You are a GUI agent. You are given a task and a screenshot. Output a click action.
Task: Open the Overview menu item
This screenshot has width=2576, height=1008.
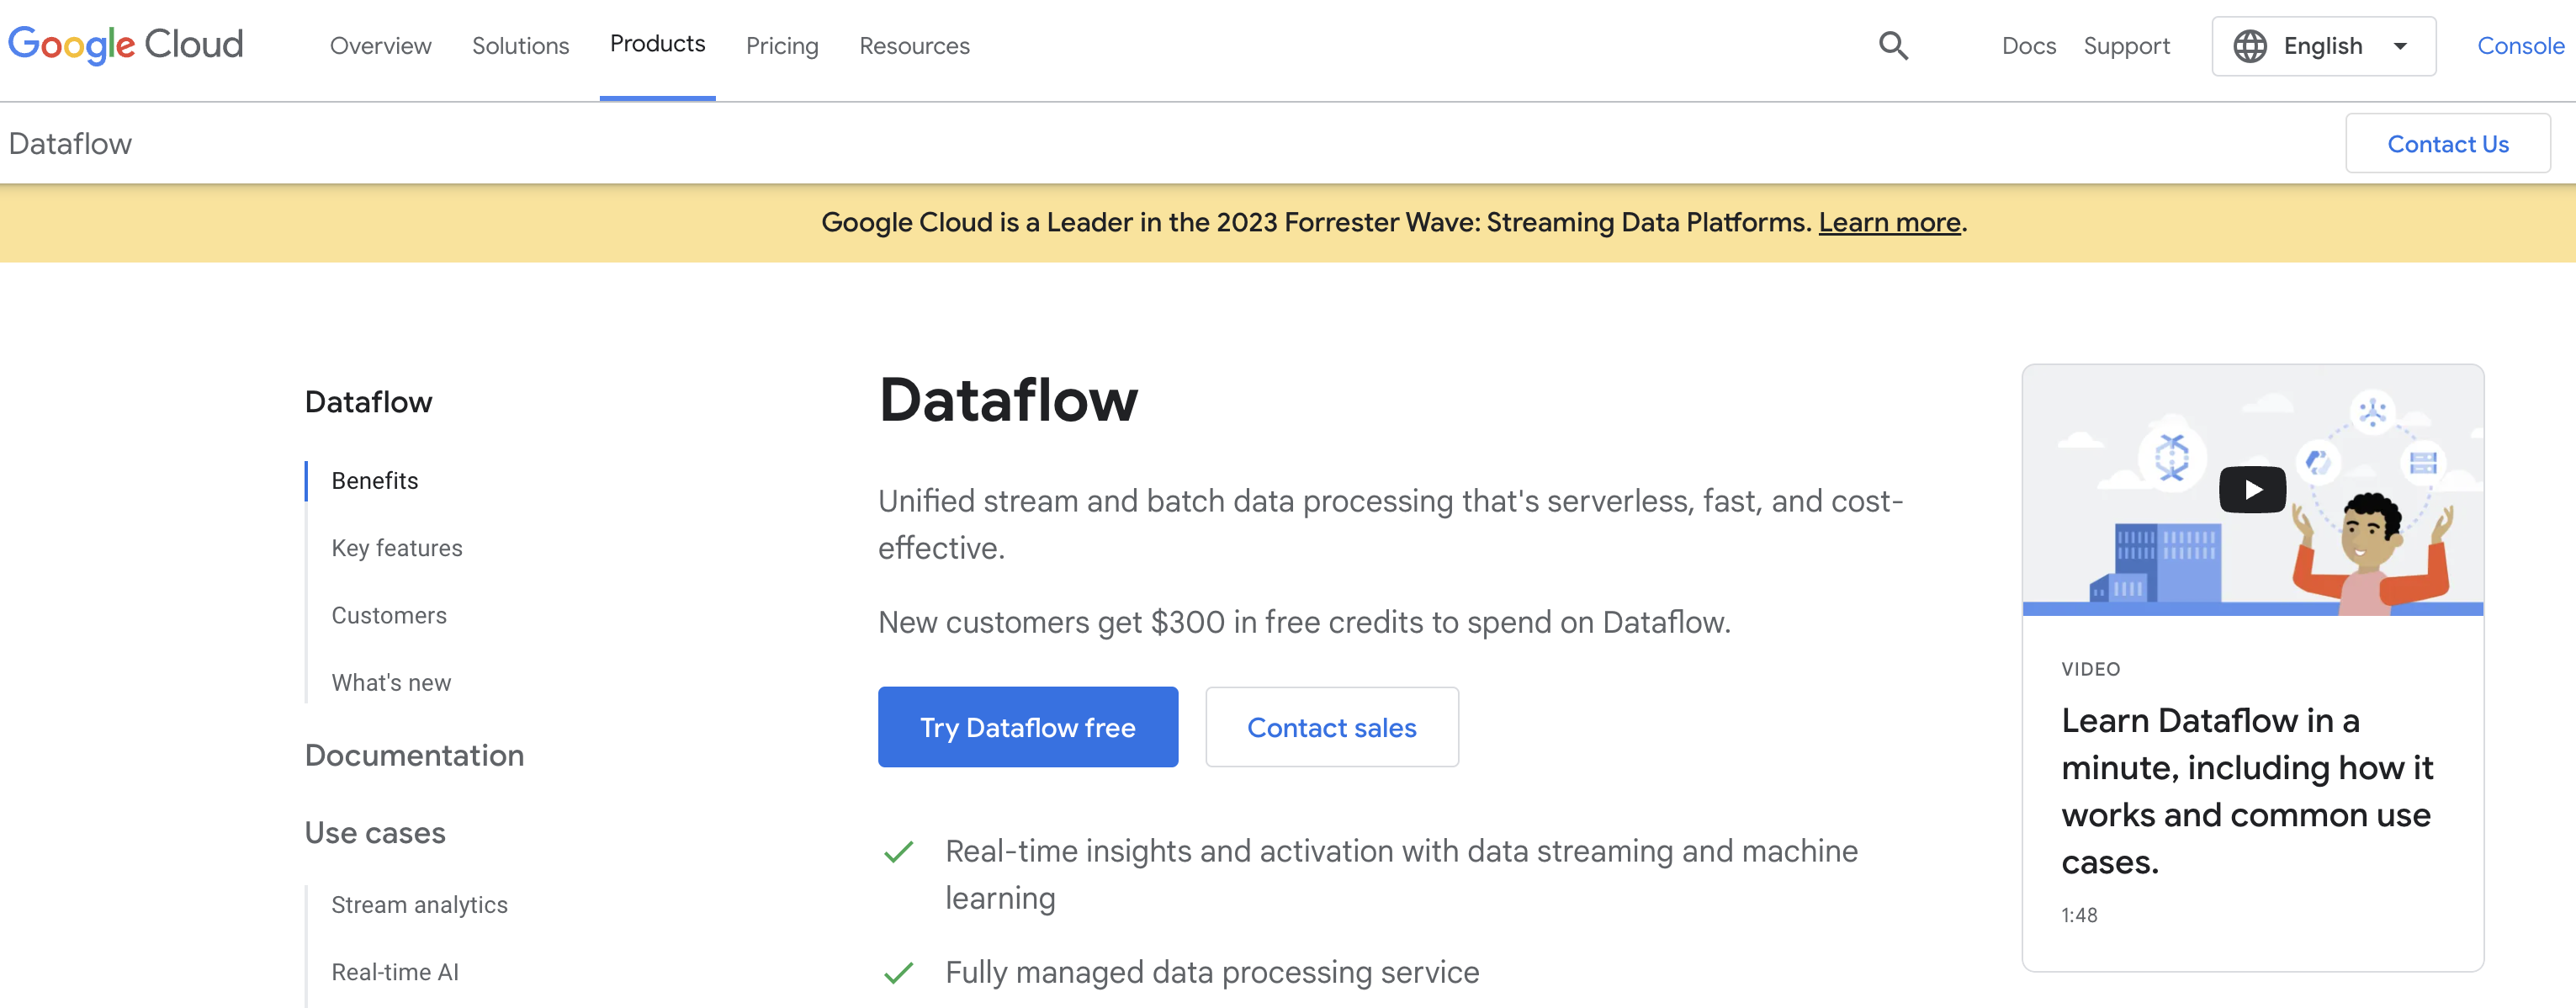pos(380,46)
